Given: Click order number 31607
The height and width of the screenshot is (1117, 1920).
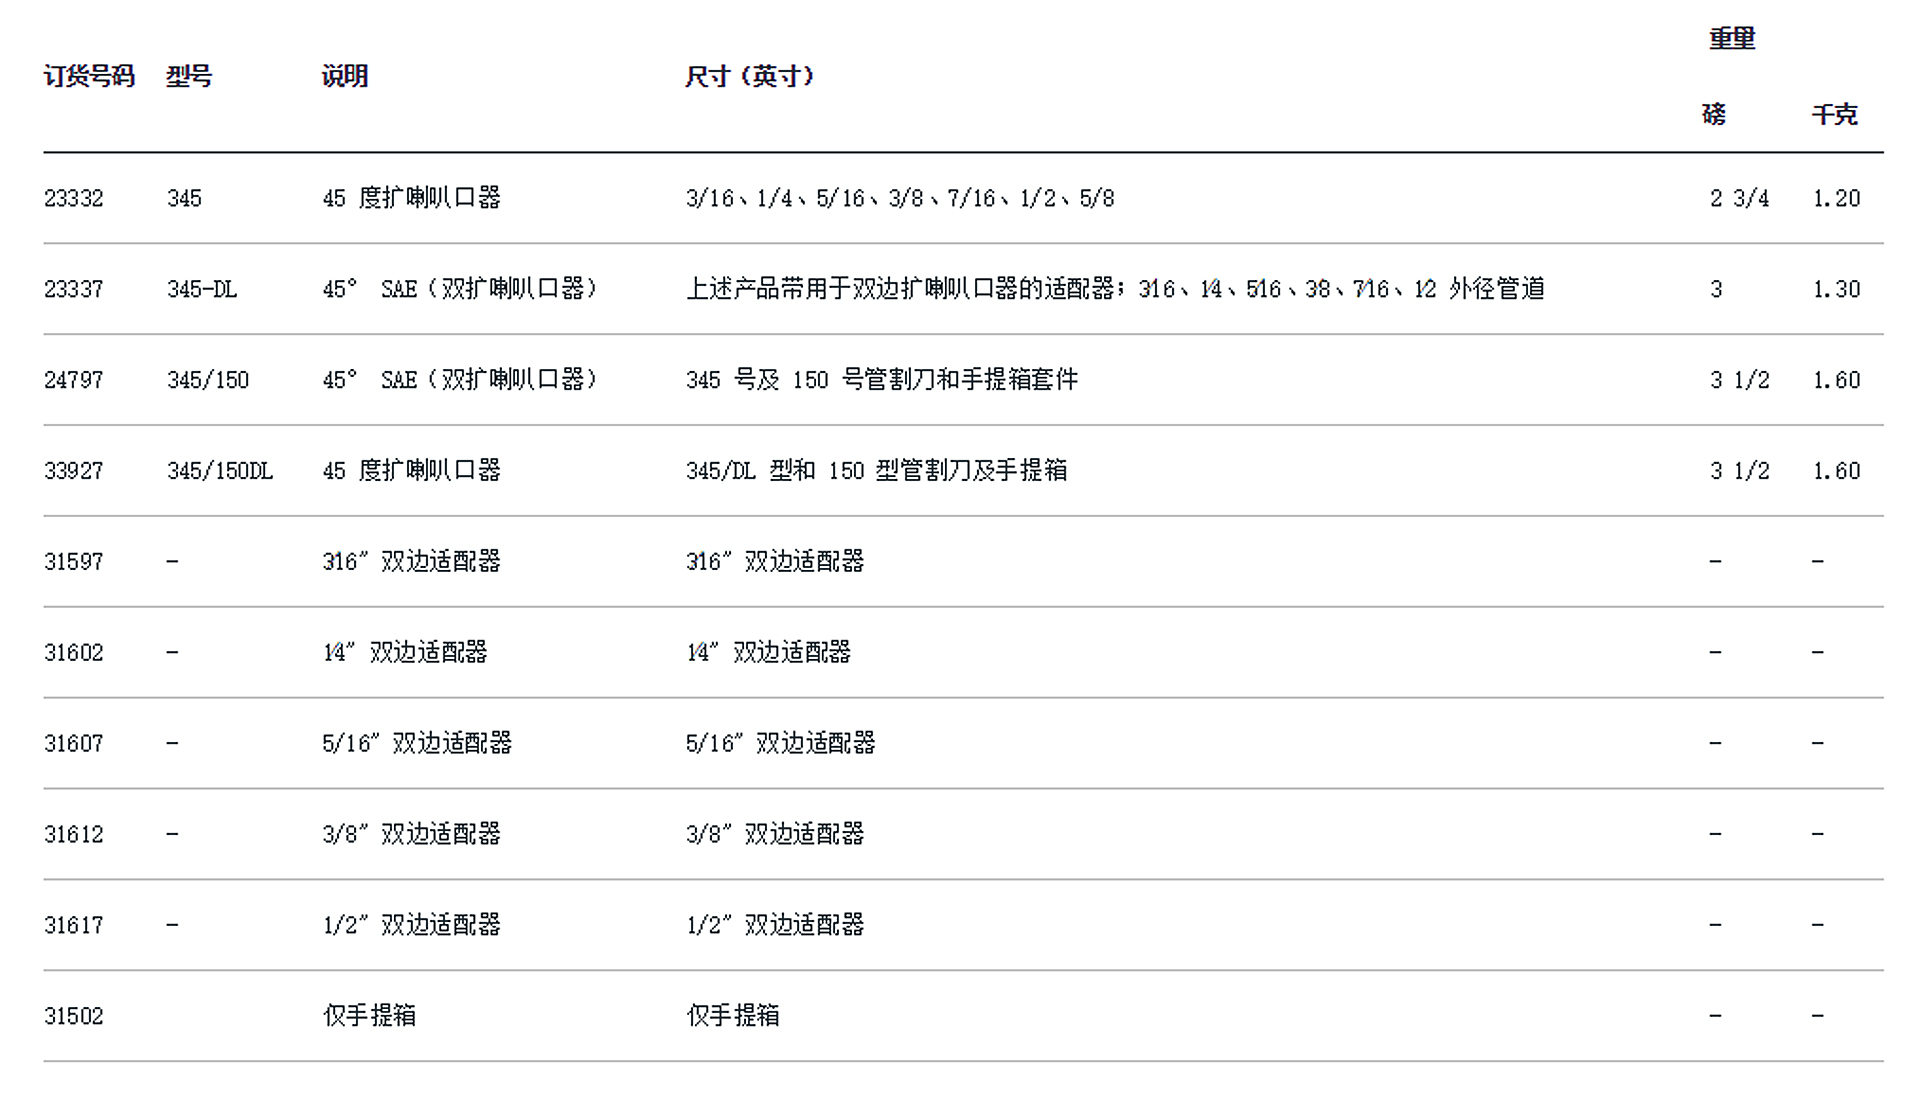Looking at the screenshot, I should coord(74,744).
